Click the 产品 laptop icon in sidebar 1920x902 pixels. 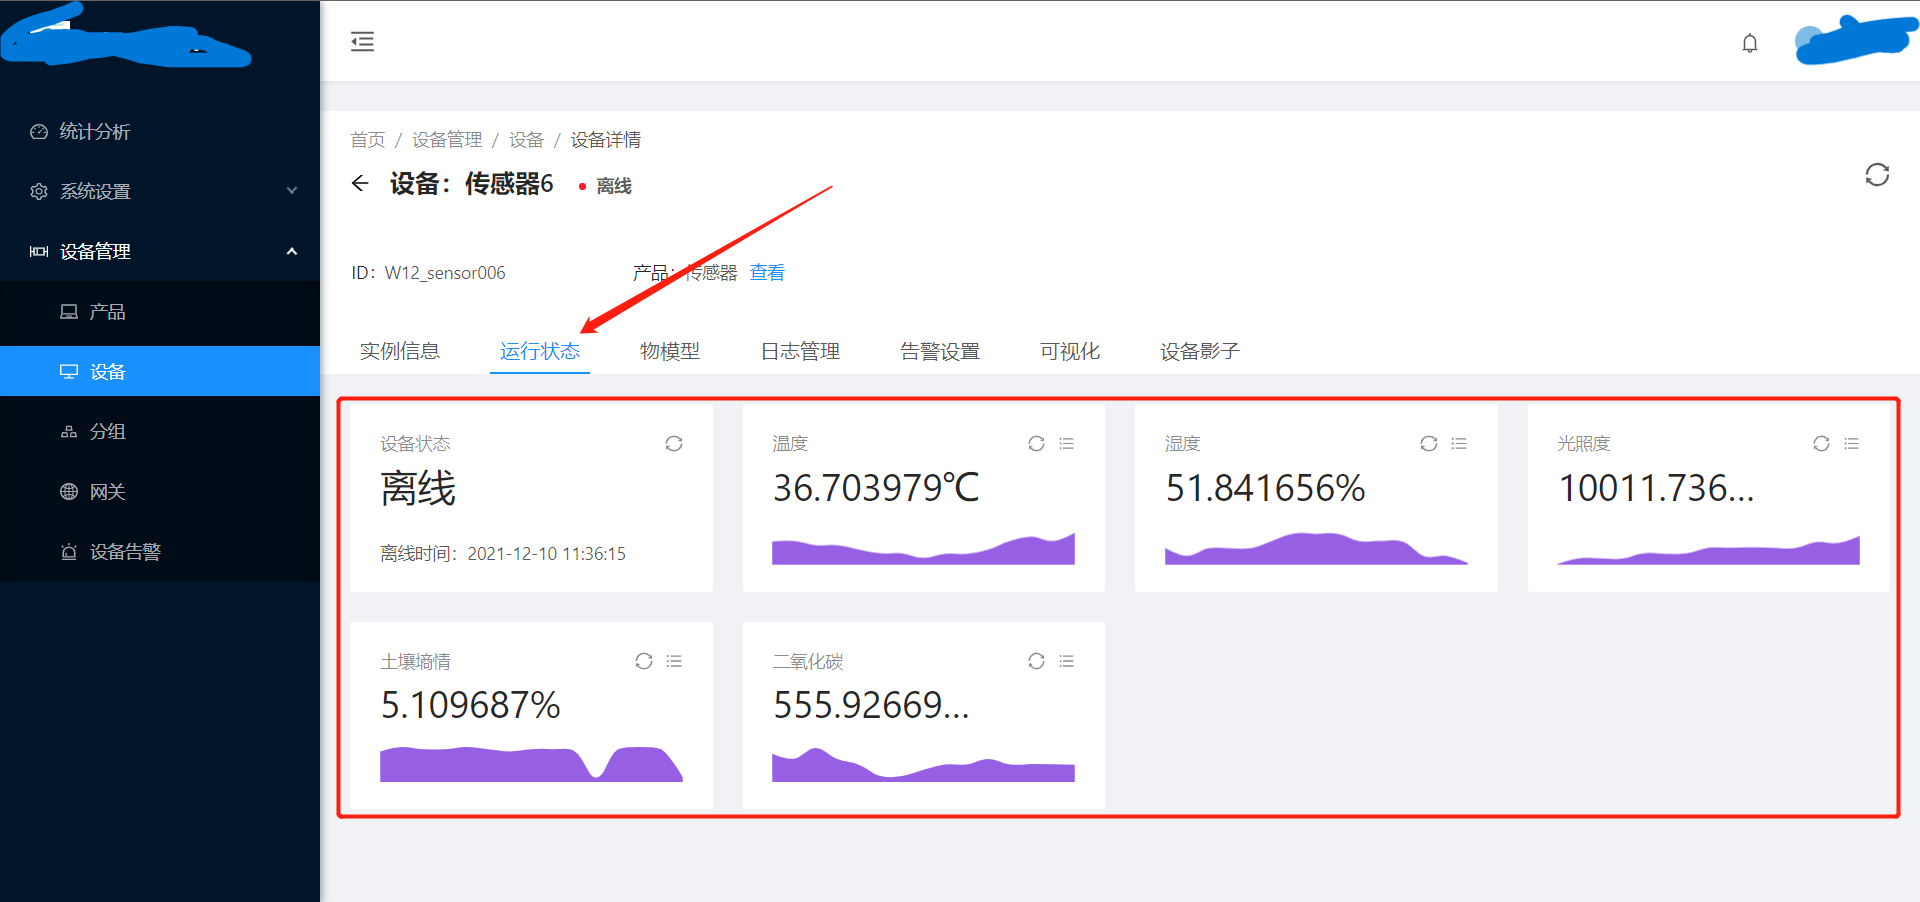pyautogui.click(x=69, y=311)
